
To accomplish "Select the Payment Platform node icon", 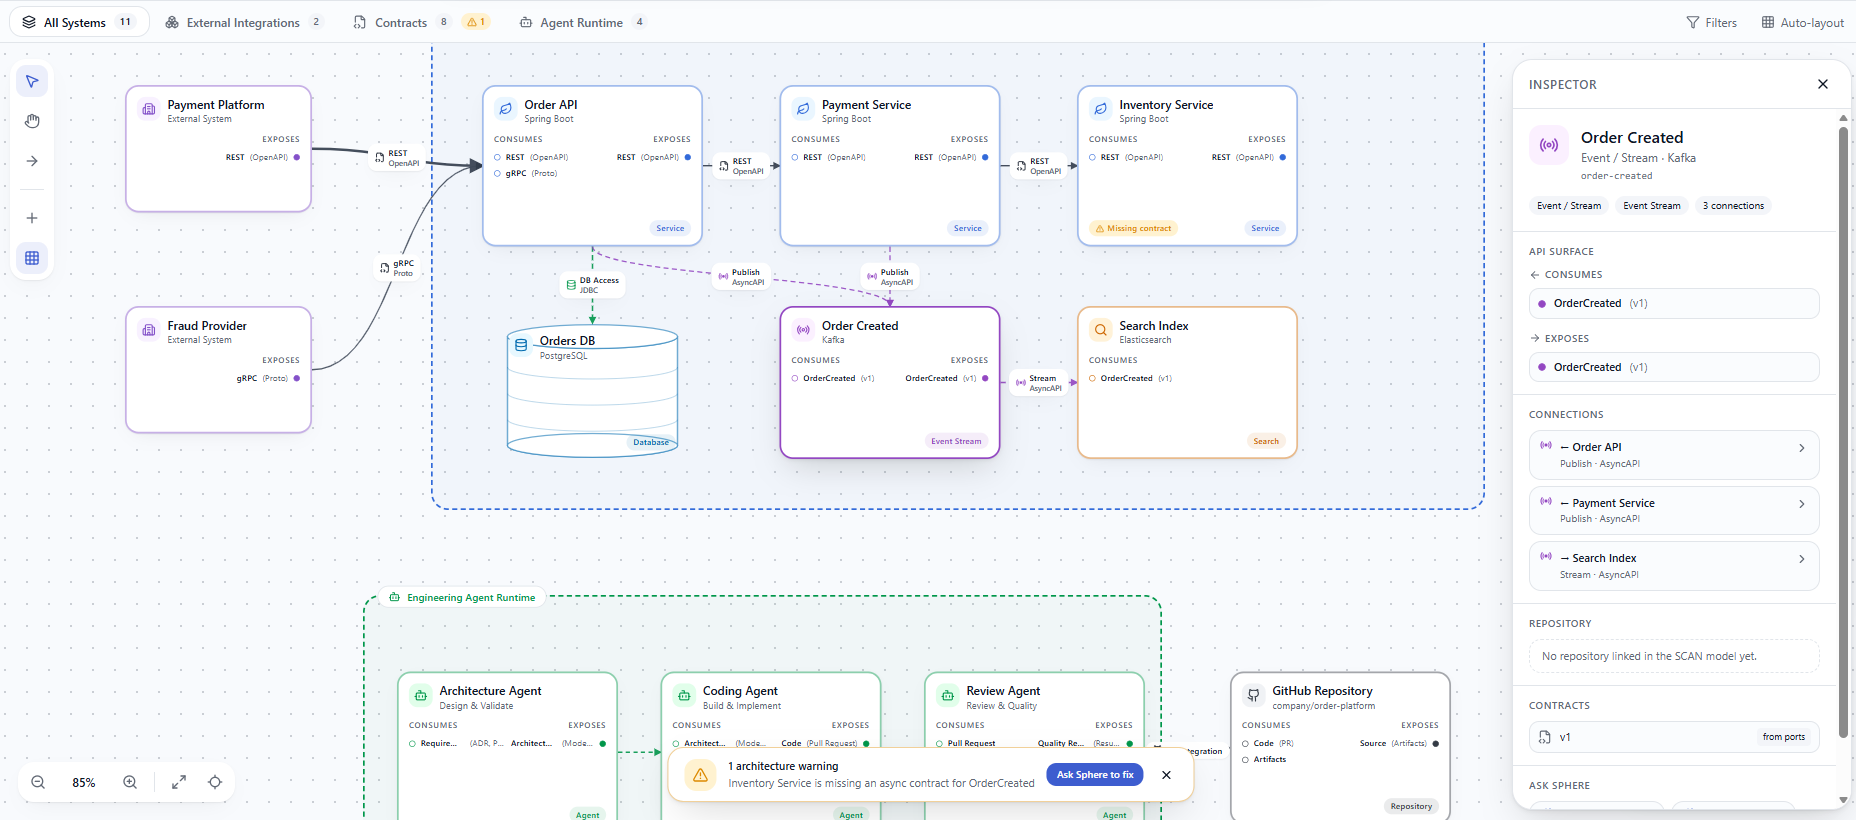I will [149, 109].
